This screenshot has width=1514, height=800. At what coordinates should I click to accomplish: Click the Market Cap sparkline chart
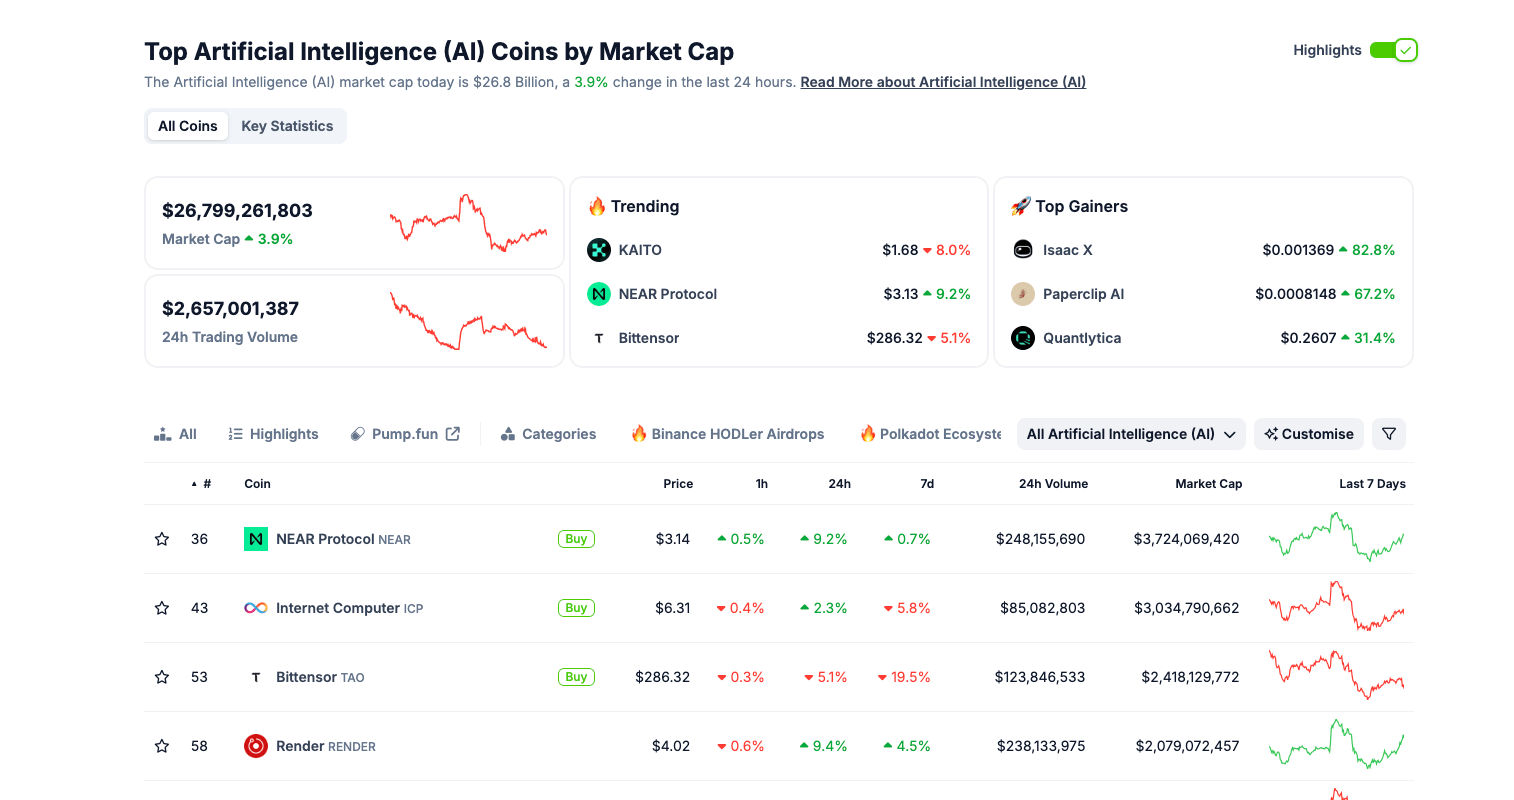[468, 223]
